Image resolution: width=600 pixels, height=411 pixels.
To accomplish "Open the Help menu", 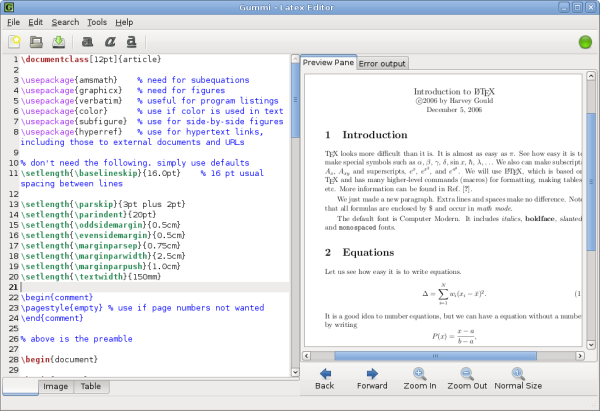I will tap(124, 22).
